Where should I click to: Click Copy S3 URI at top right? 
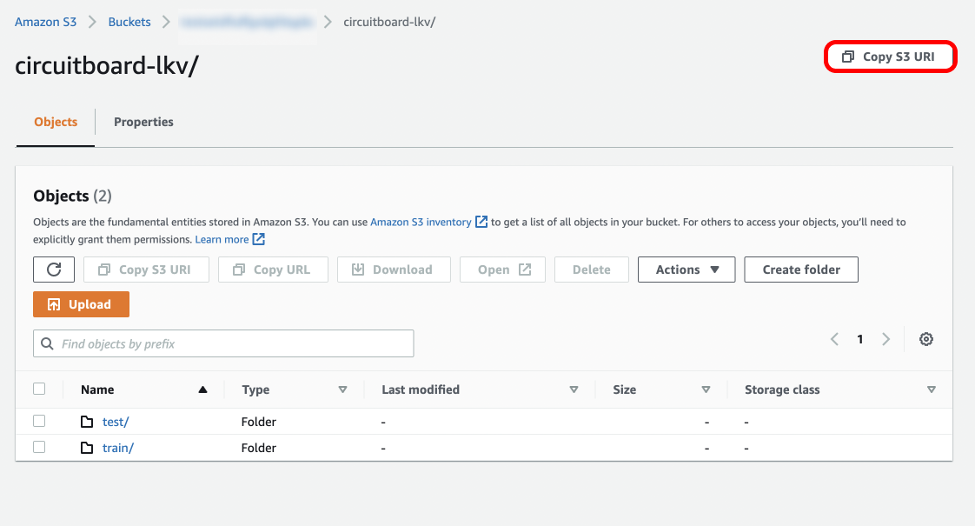click(x=890, y=57)
